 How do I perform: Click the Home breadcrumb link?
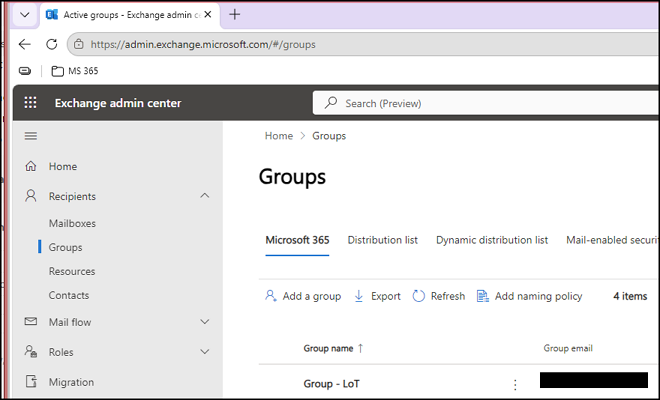point(279,136)
